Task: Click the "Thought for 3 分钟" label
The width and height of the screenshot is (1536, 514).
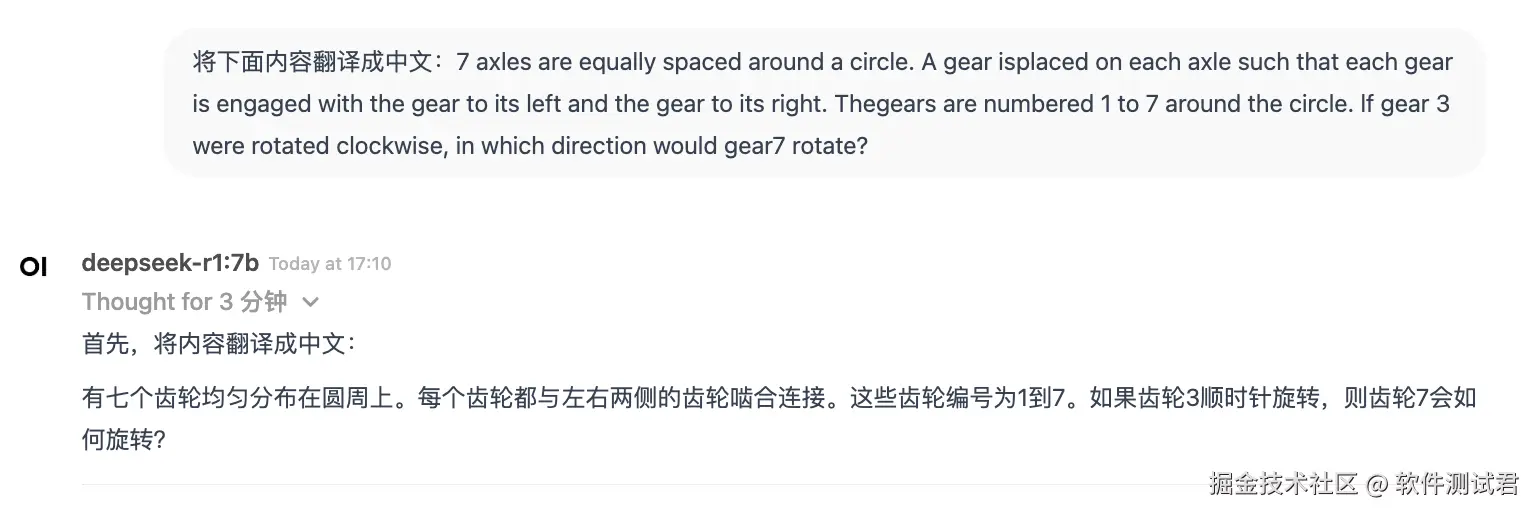Action: [184, 302]
